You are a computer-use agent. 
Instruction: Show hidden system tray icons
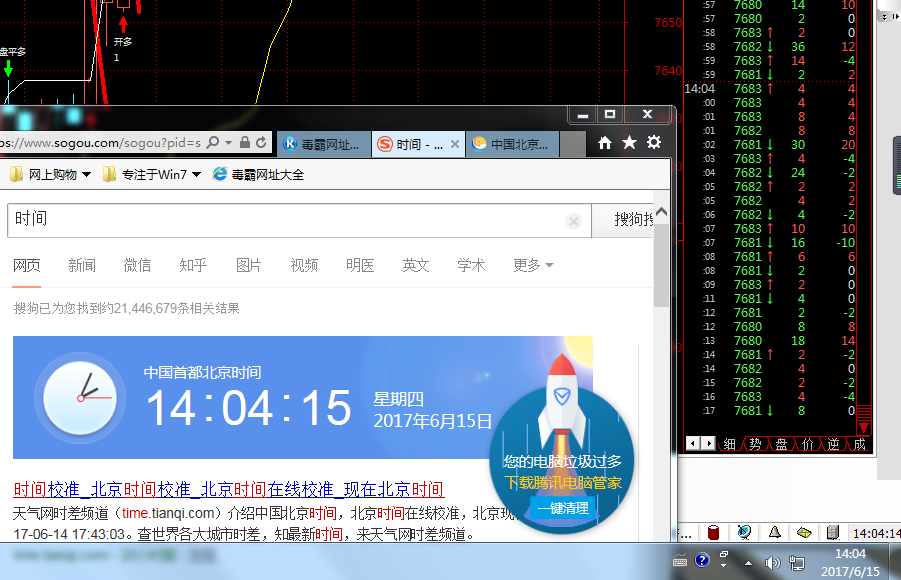[x=748, y=562]
